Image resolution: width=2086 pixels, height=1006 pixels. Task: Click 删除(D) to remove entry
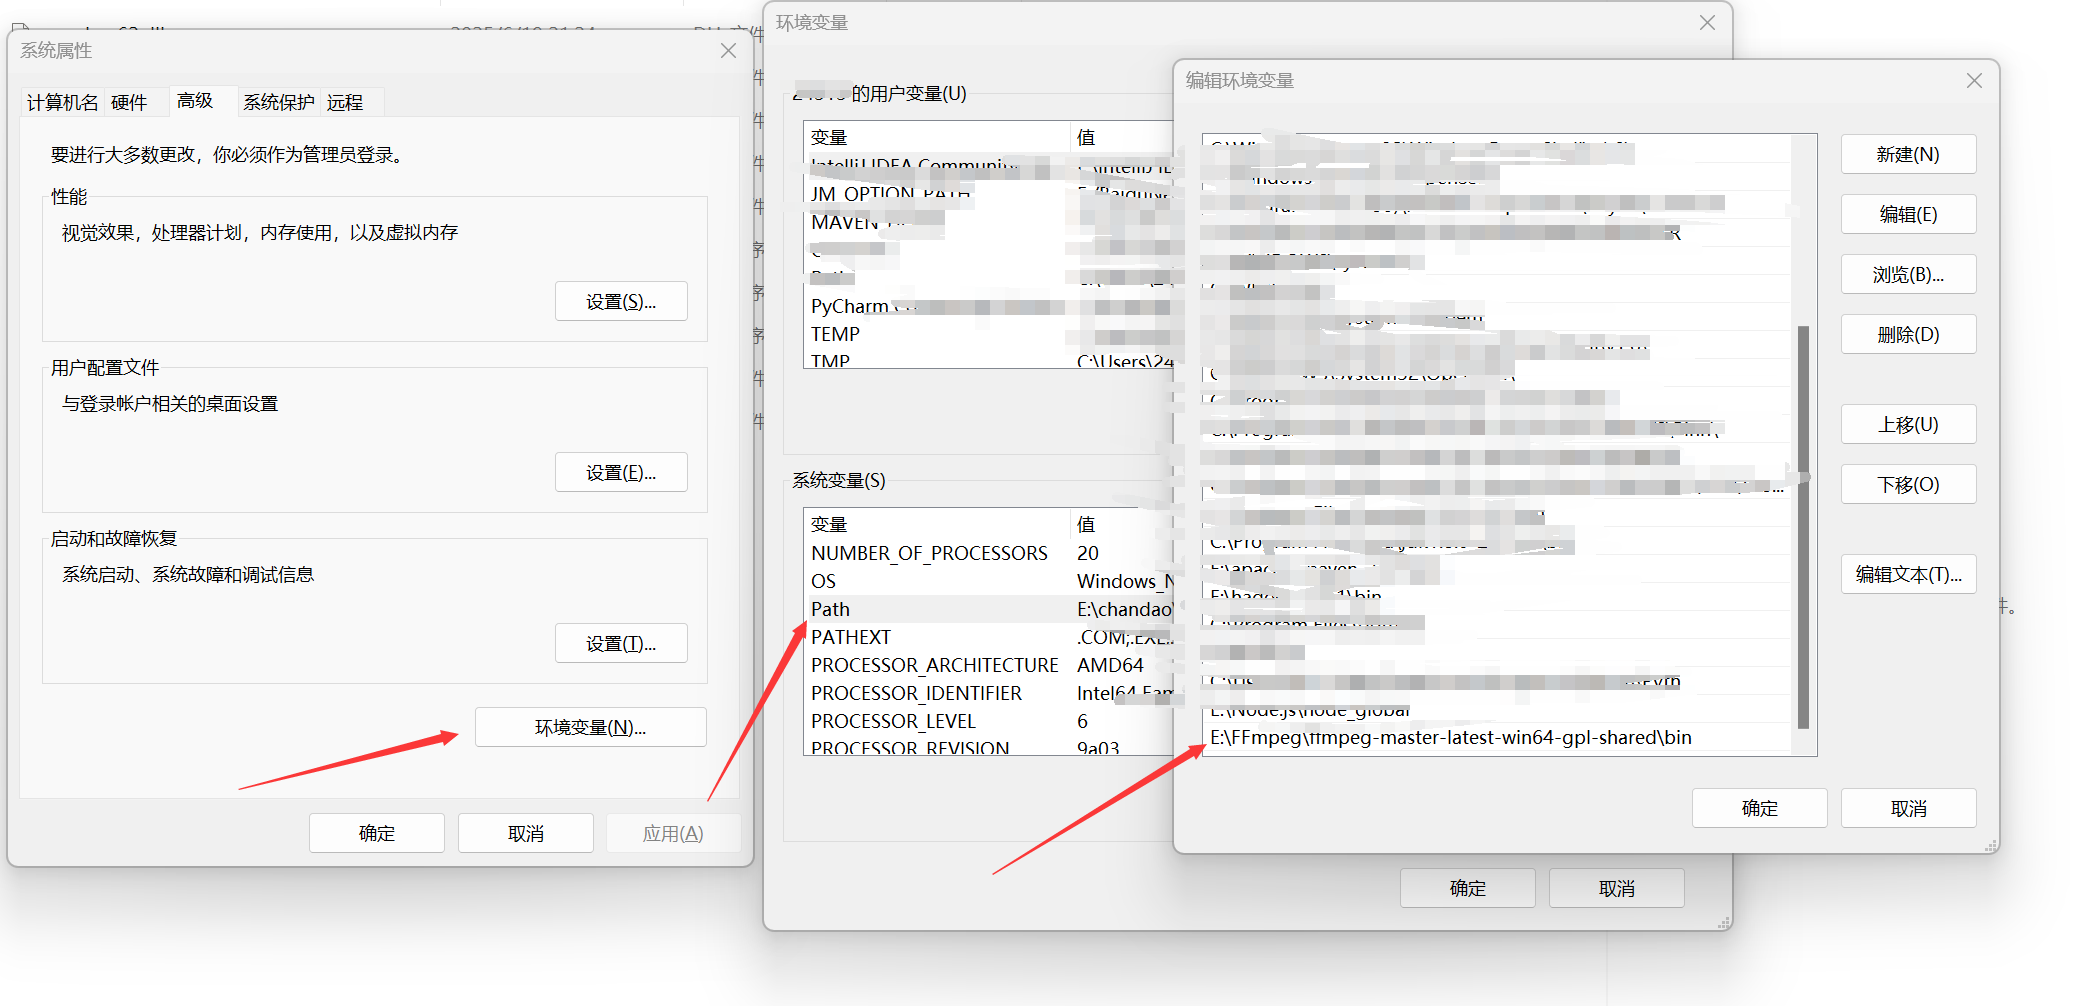pyautogui.click(x=1908, y=334)
